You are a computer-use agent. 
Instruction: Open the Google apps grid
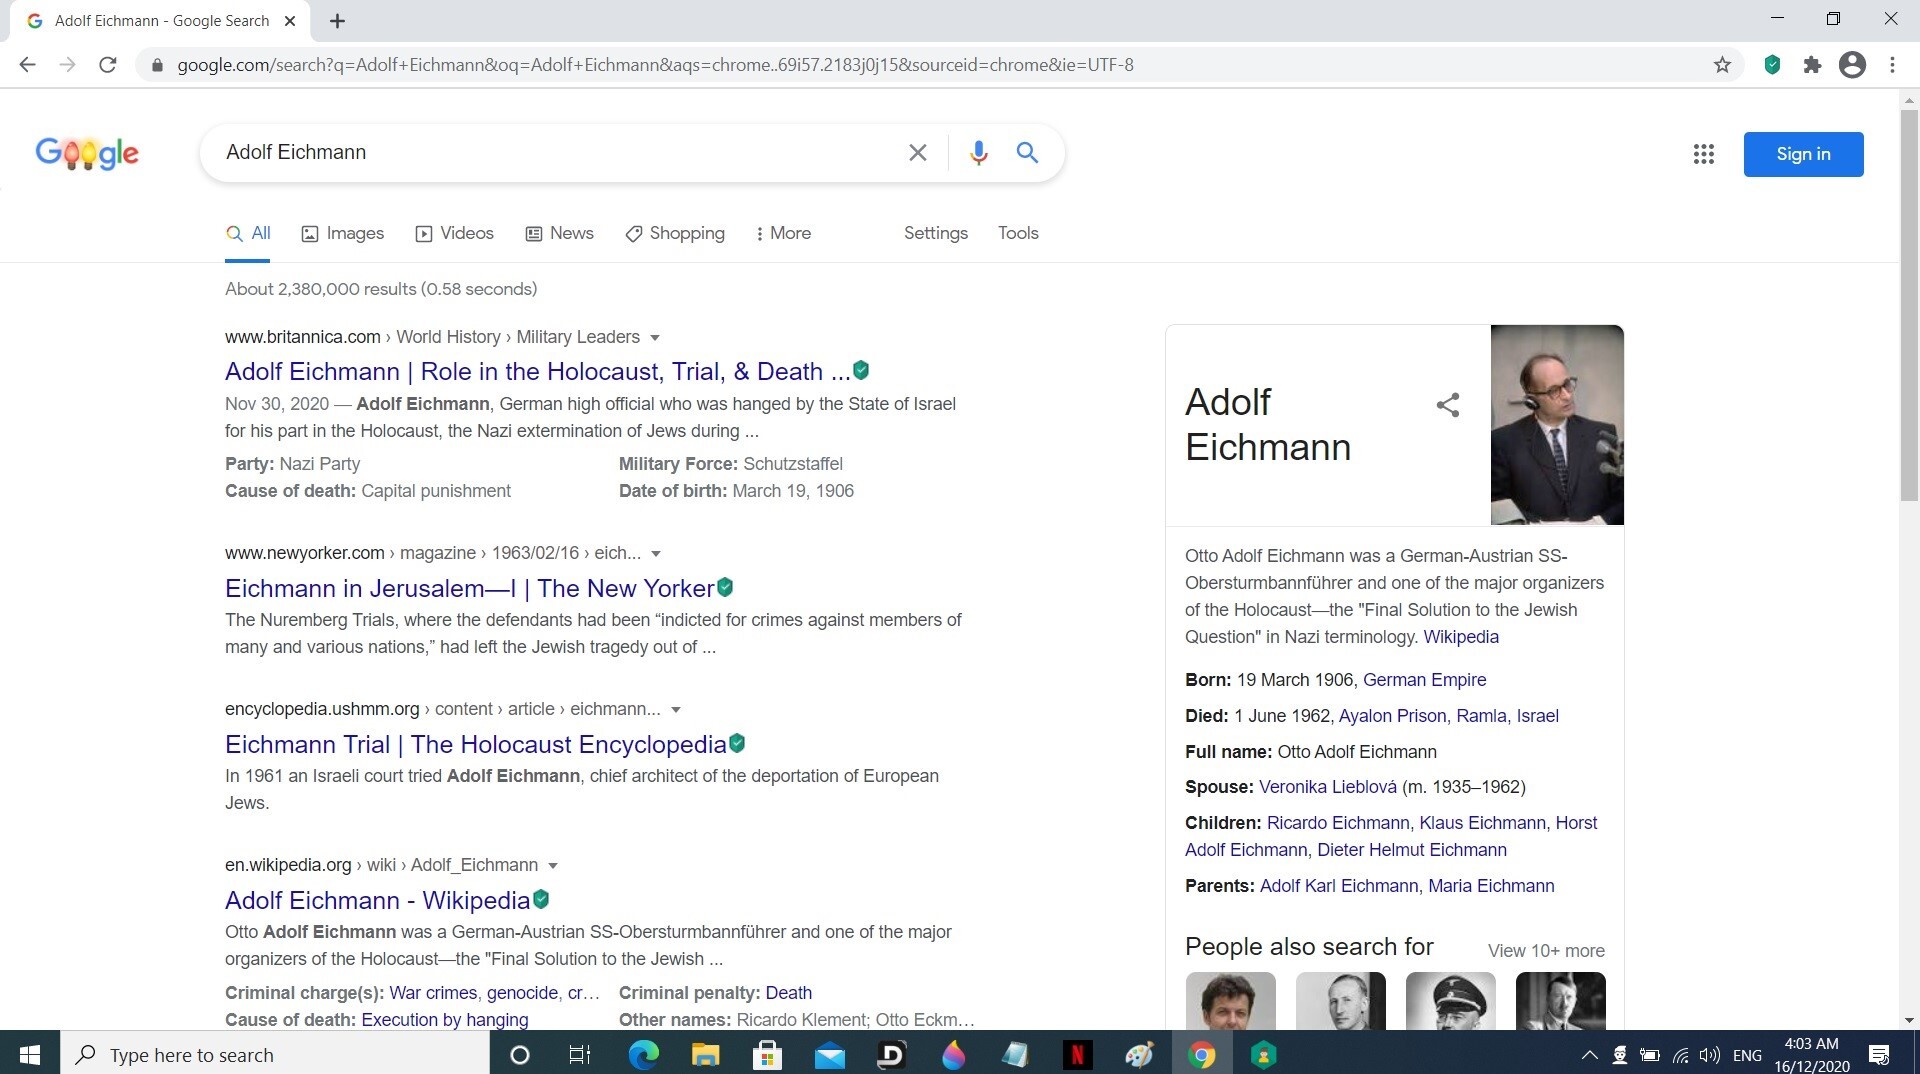coord(1704,154)
